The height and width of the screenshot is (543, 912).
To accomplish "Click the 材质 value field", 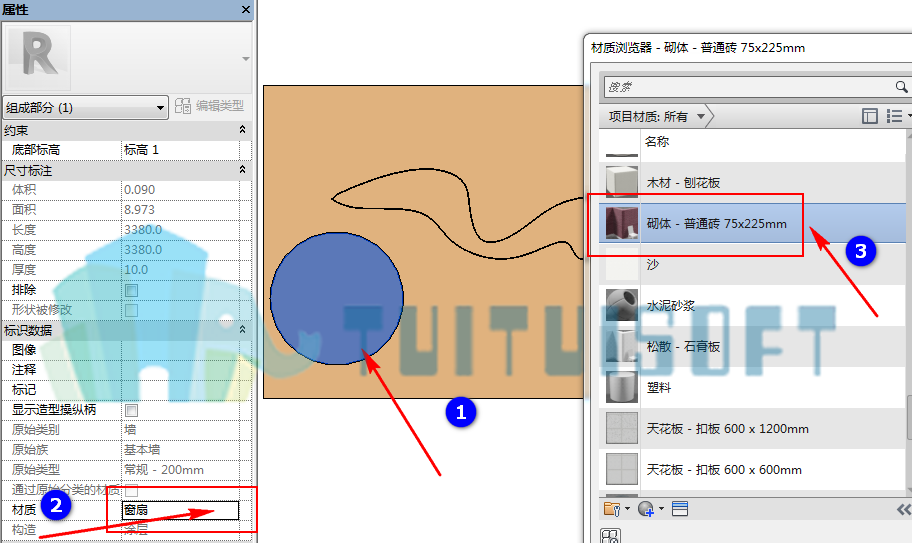I will 180,510.
